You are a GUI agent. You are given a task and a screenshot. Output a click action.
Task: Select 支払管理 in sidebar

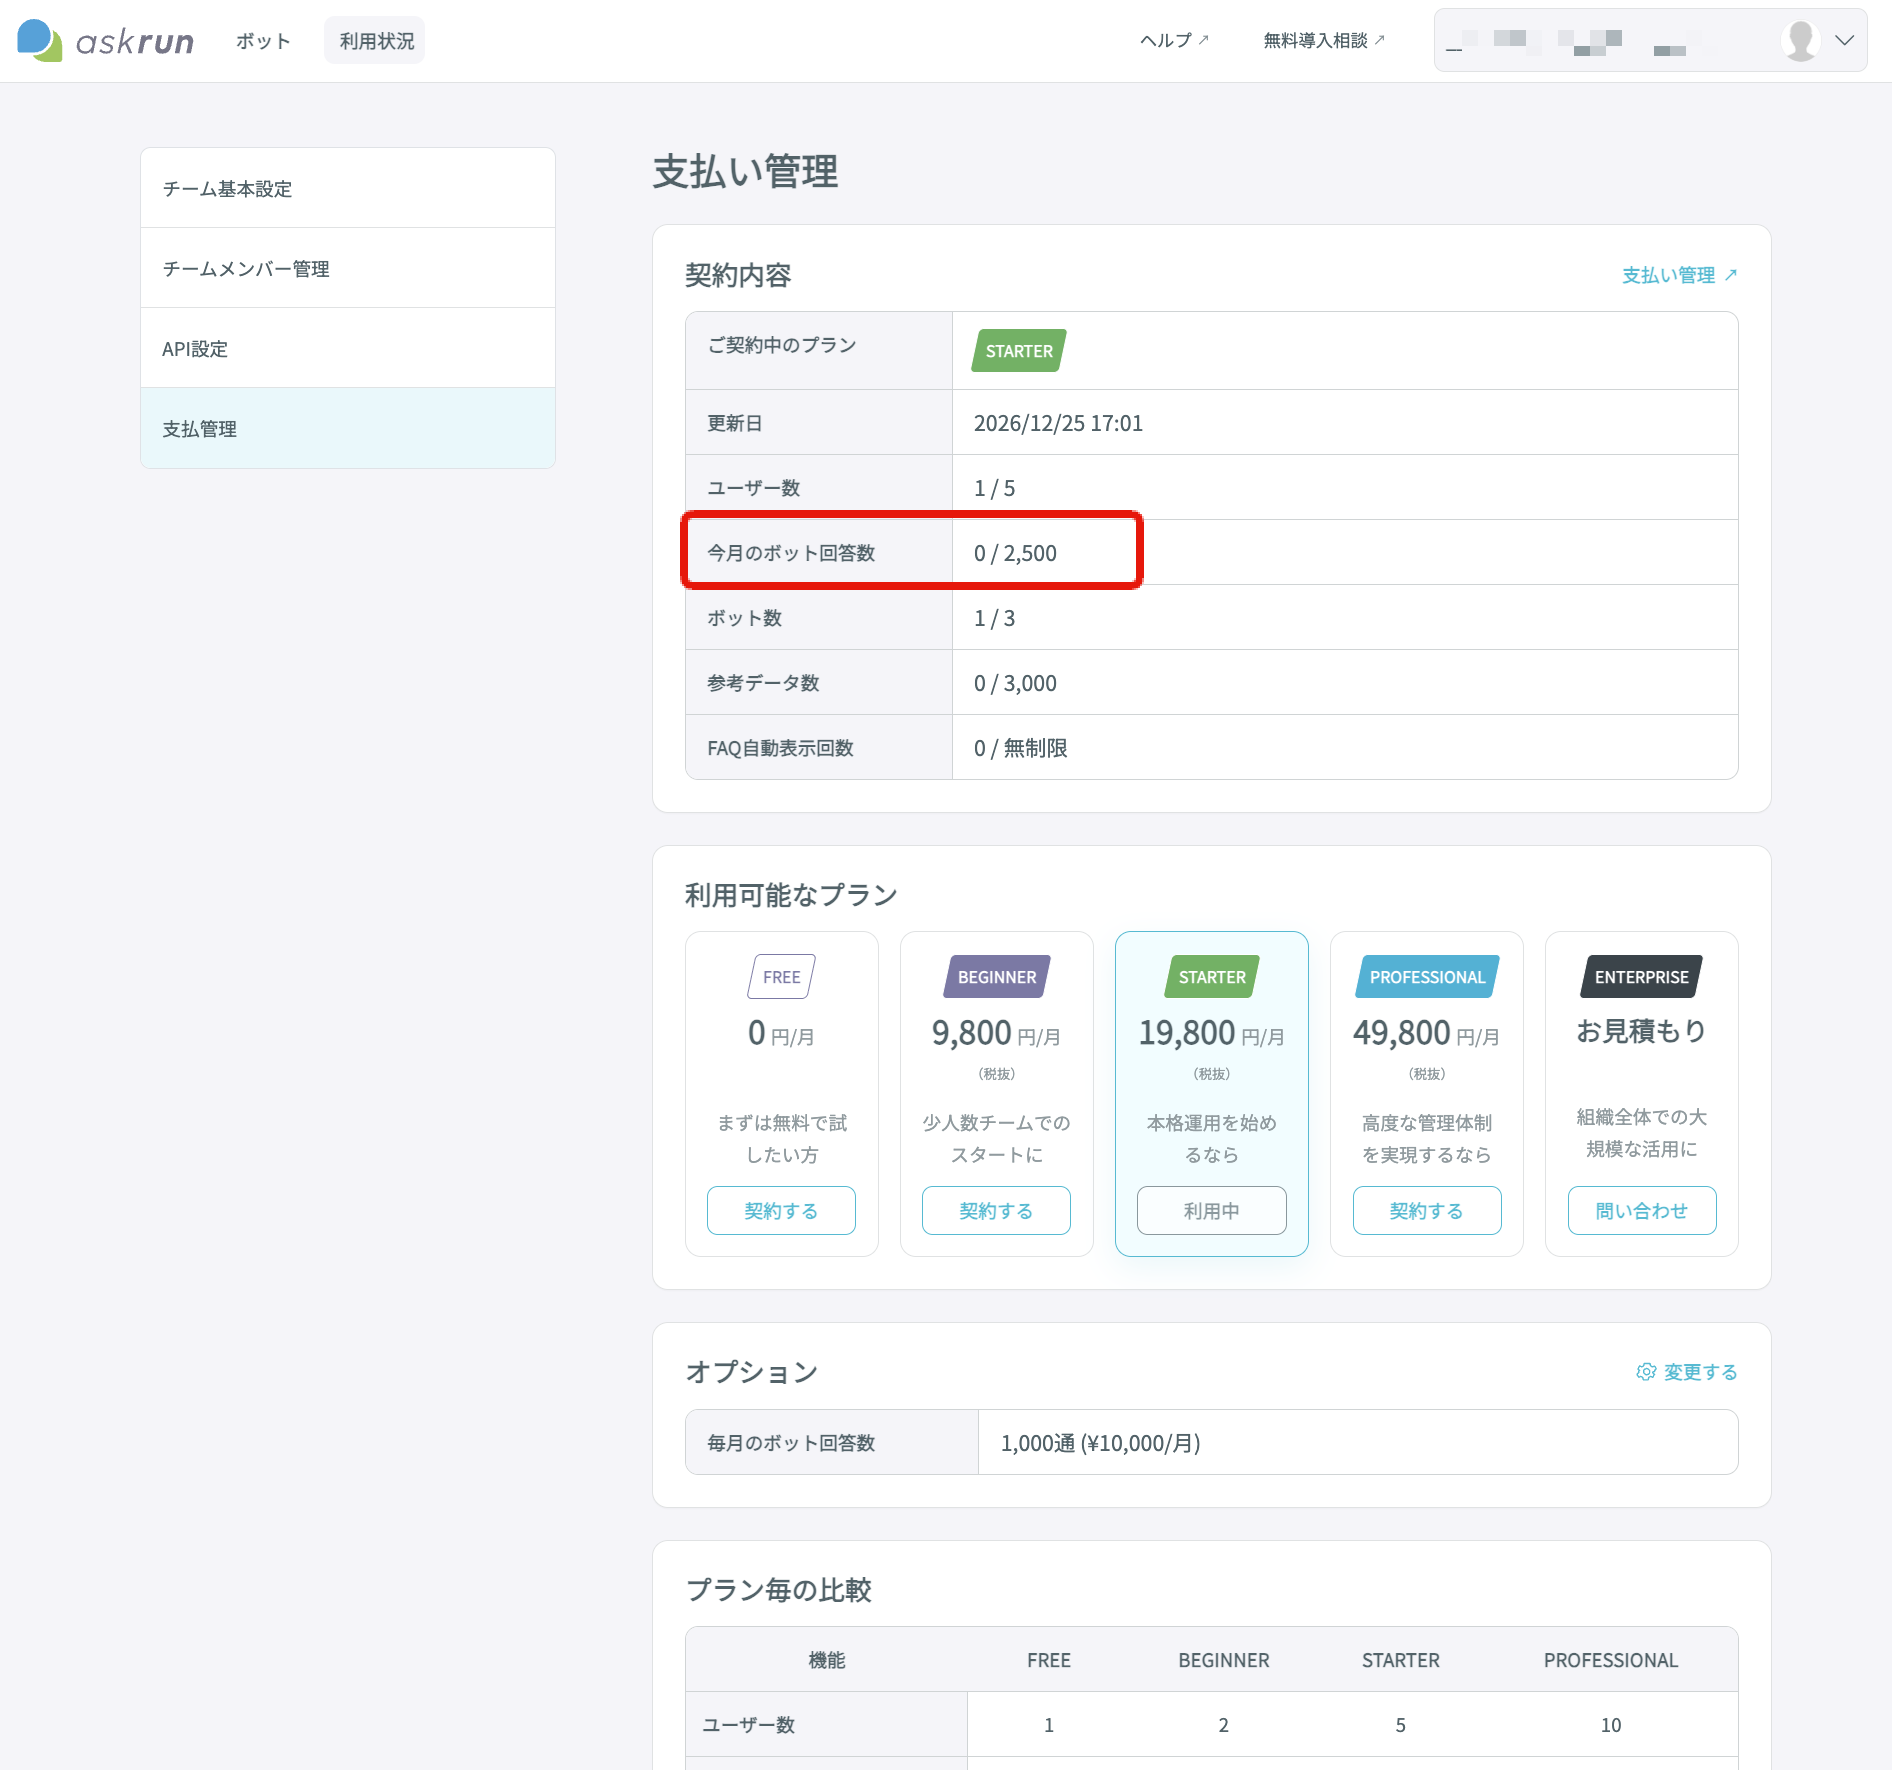coord(348,428)
